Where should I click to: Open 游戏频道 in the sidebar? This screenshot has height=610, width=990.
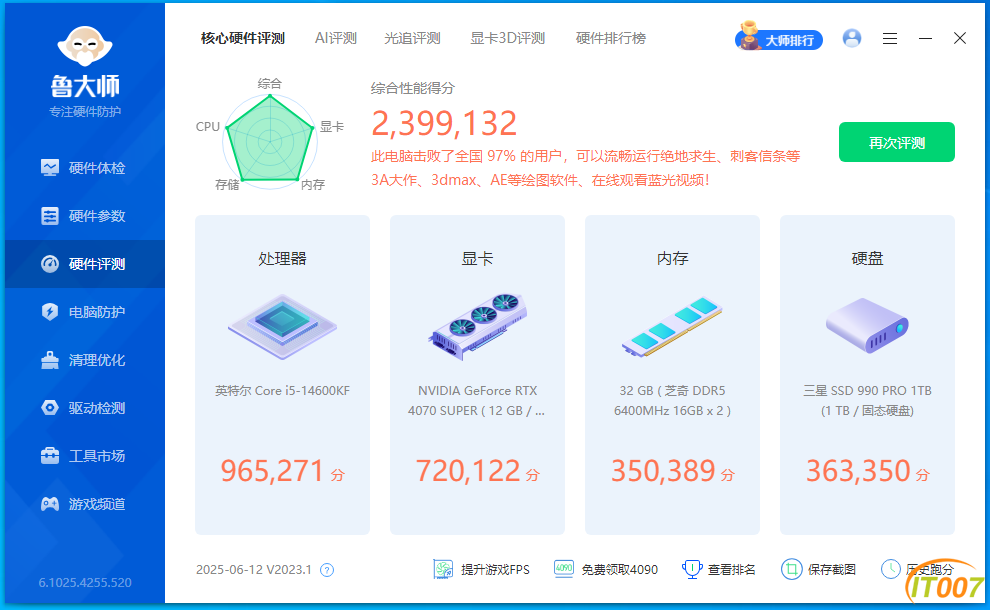tap(83, 504)
